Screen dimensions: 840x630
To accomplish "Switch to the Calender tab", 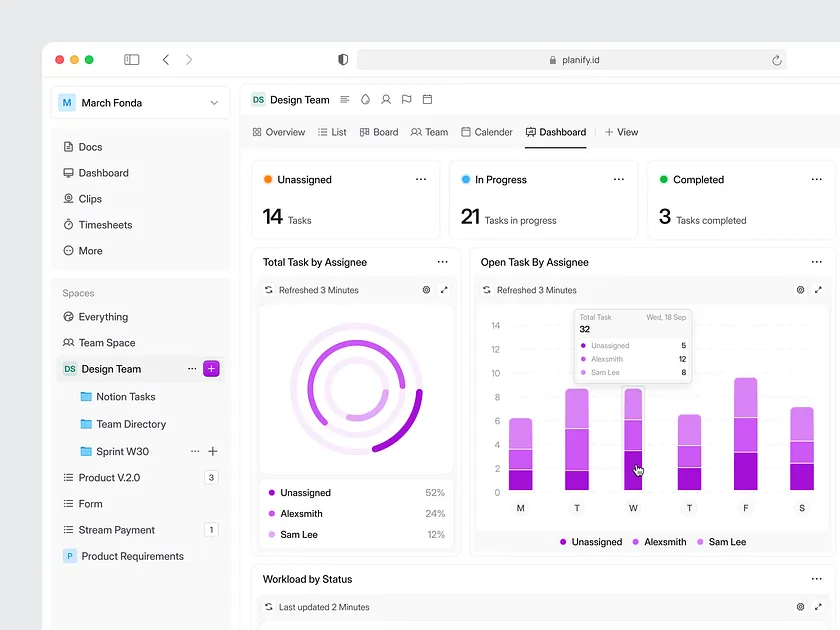I will [x=486, y=132].
